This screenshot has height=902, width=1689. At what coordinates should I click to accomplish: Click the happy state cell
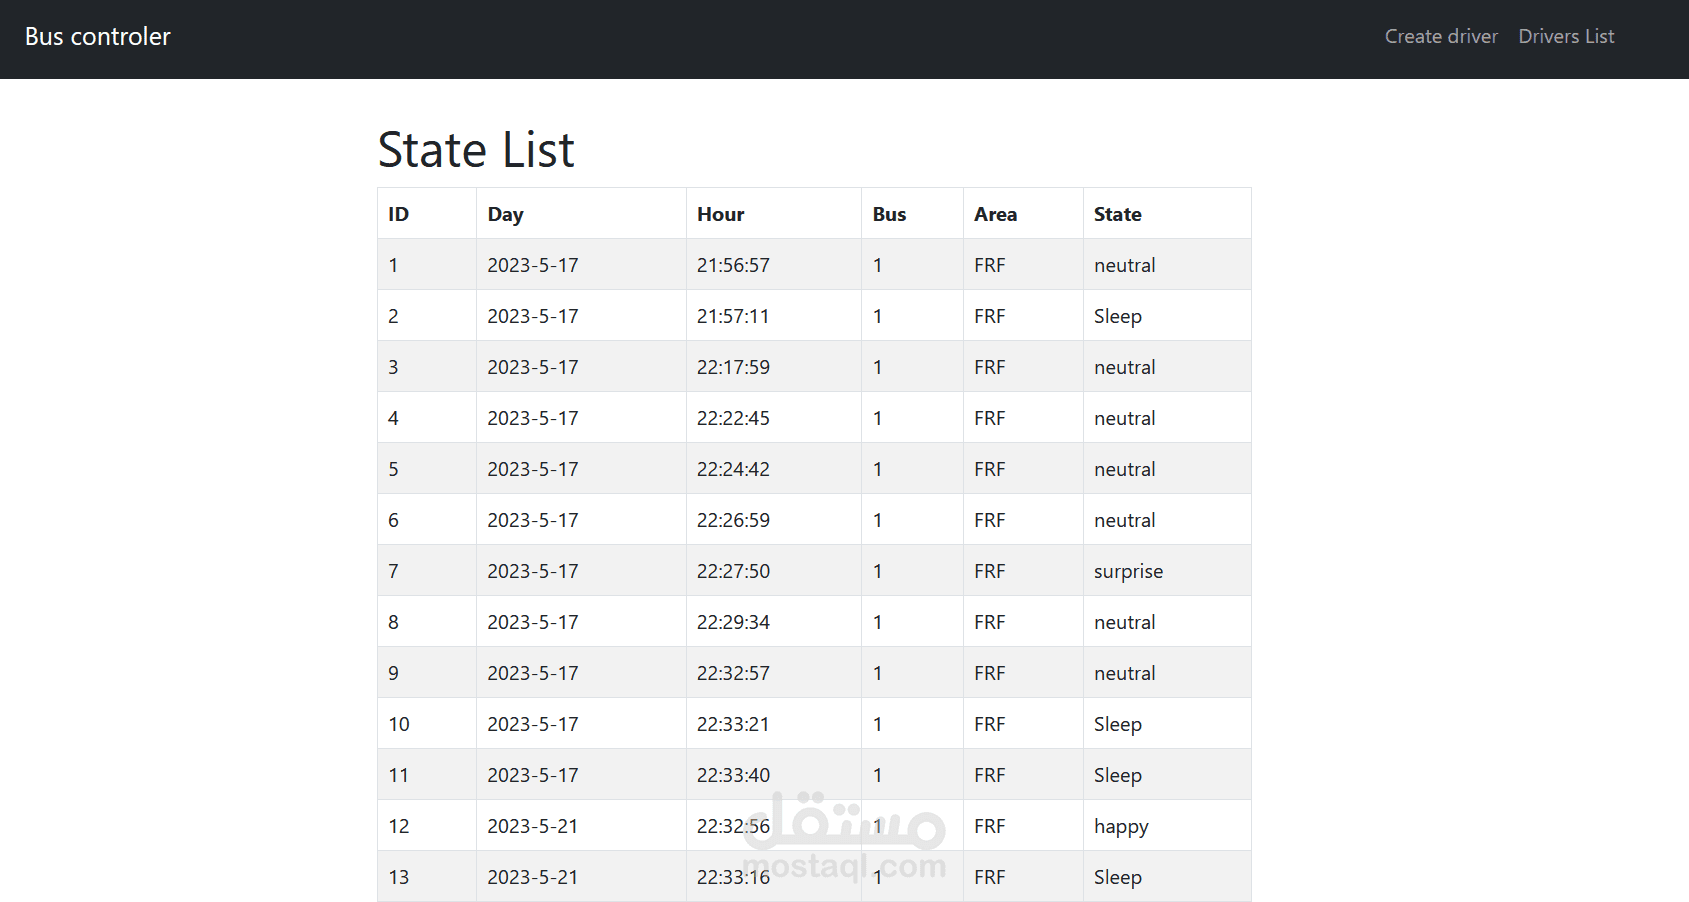(x=1121, y=826)
